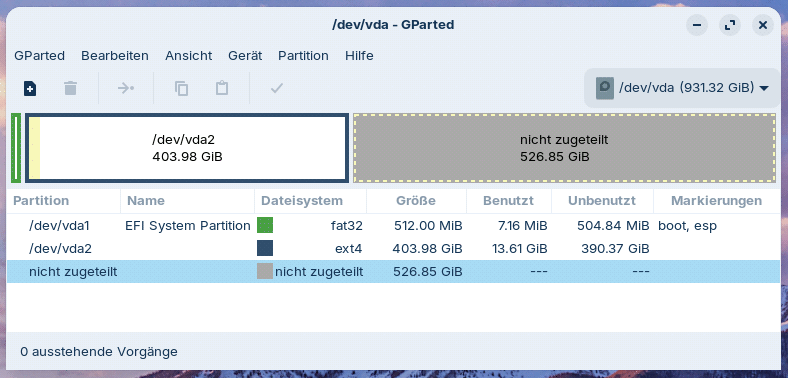This screenshot has height=378, width=788.
Task: Select the /dev/vda2 partition row
Action: 393,248
